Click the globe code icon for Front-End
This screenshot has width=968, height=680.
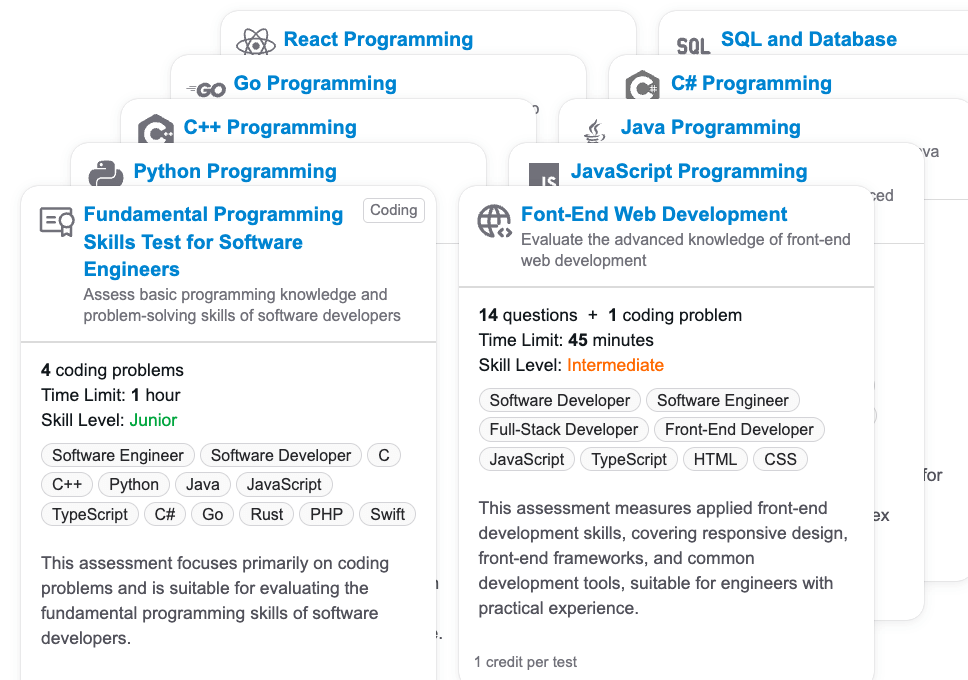coord(494,221)
